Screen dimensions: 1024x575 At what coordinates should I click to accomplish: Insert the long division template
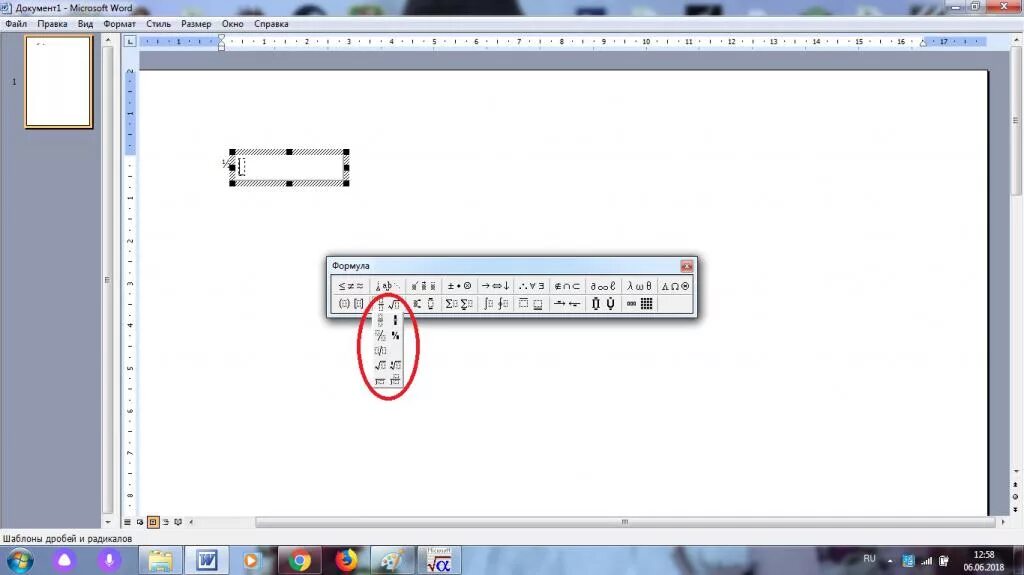380,380
